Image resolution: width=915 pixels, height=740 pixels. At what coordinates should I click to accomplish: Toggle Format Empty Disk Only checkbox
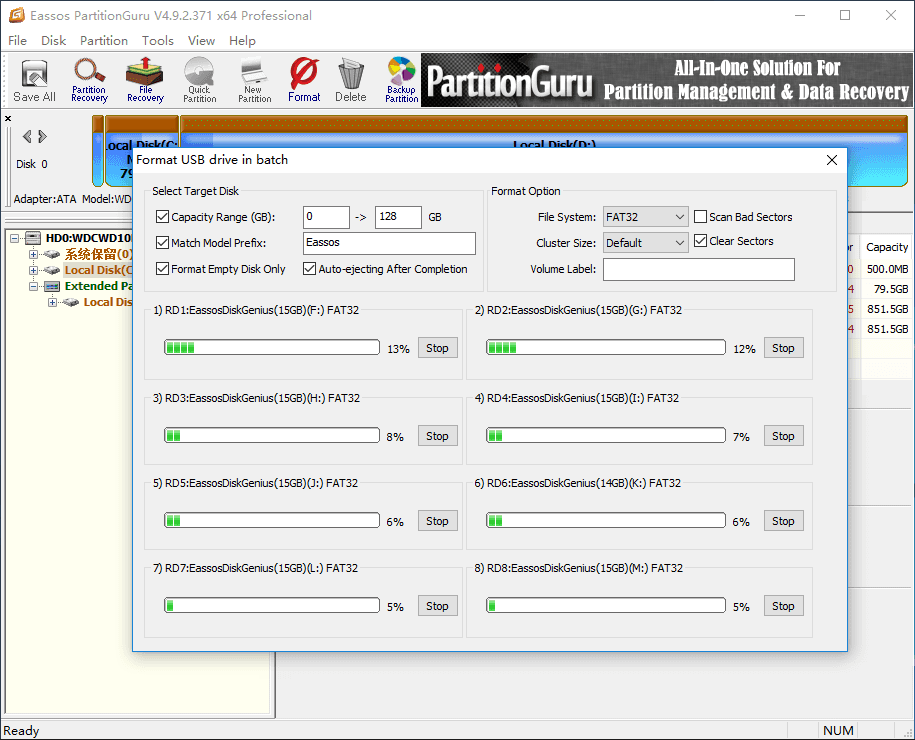162,269
